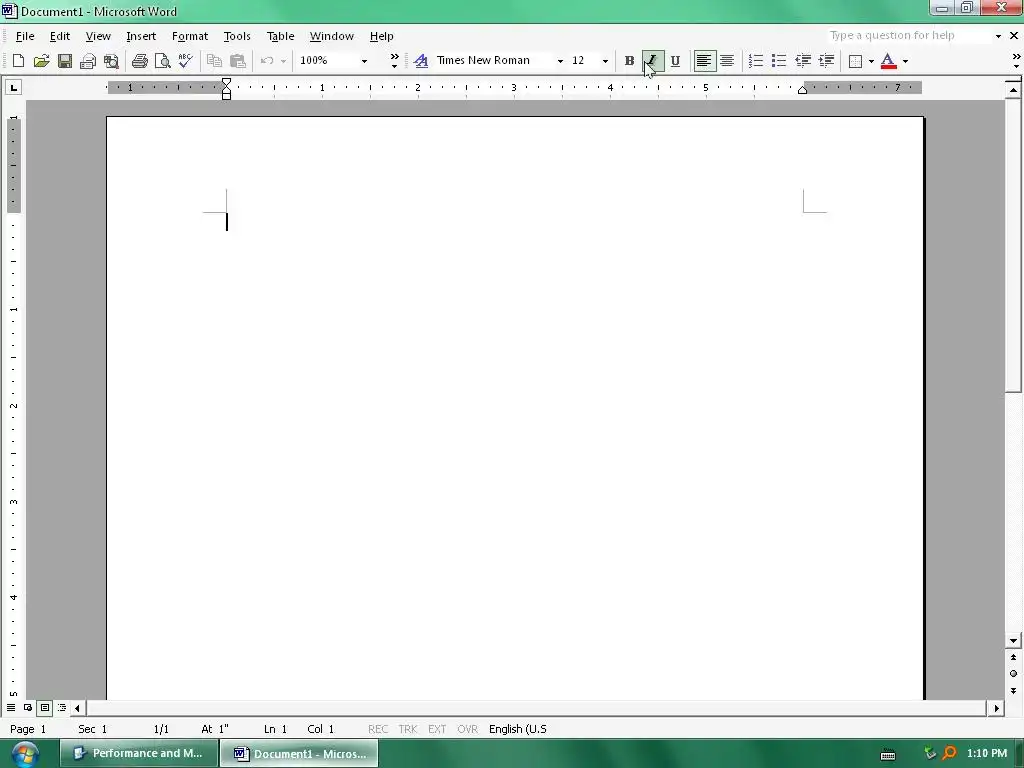Click the Paste toolbar icon
This screenshot has width=1024, height=768.
238,61
